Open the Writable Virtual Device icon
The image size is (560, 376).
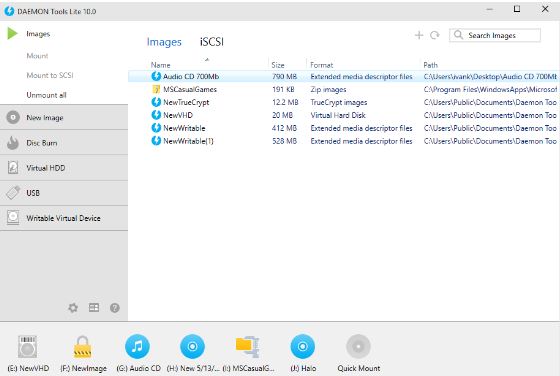[13, 218]
